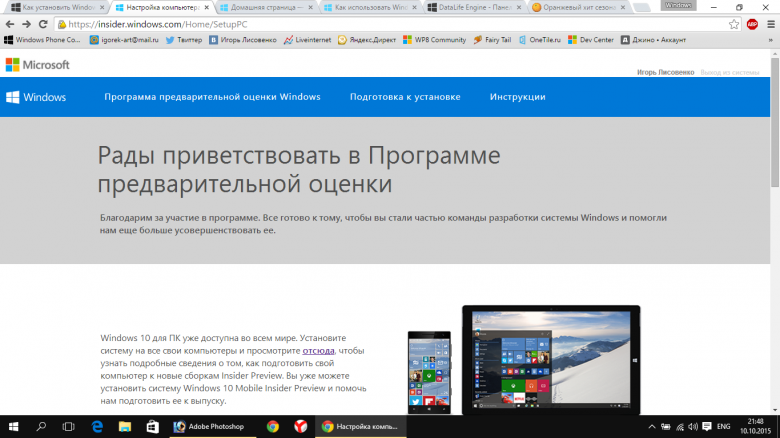Open the 'Подготовка к установке' menu item

pyautogui.click(x=405, y=97)
